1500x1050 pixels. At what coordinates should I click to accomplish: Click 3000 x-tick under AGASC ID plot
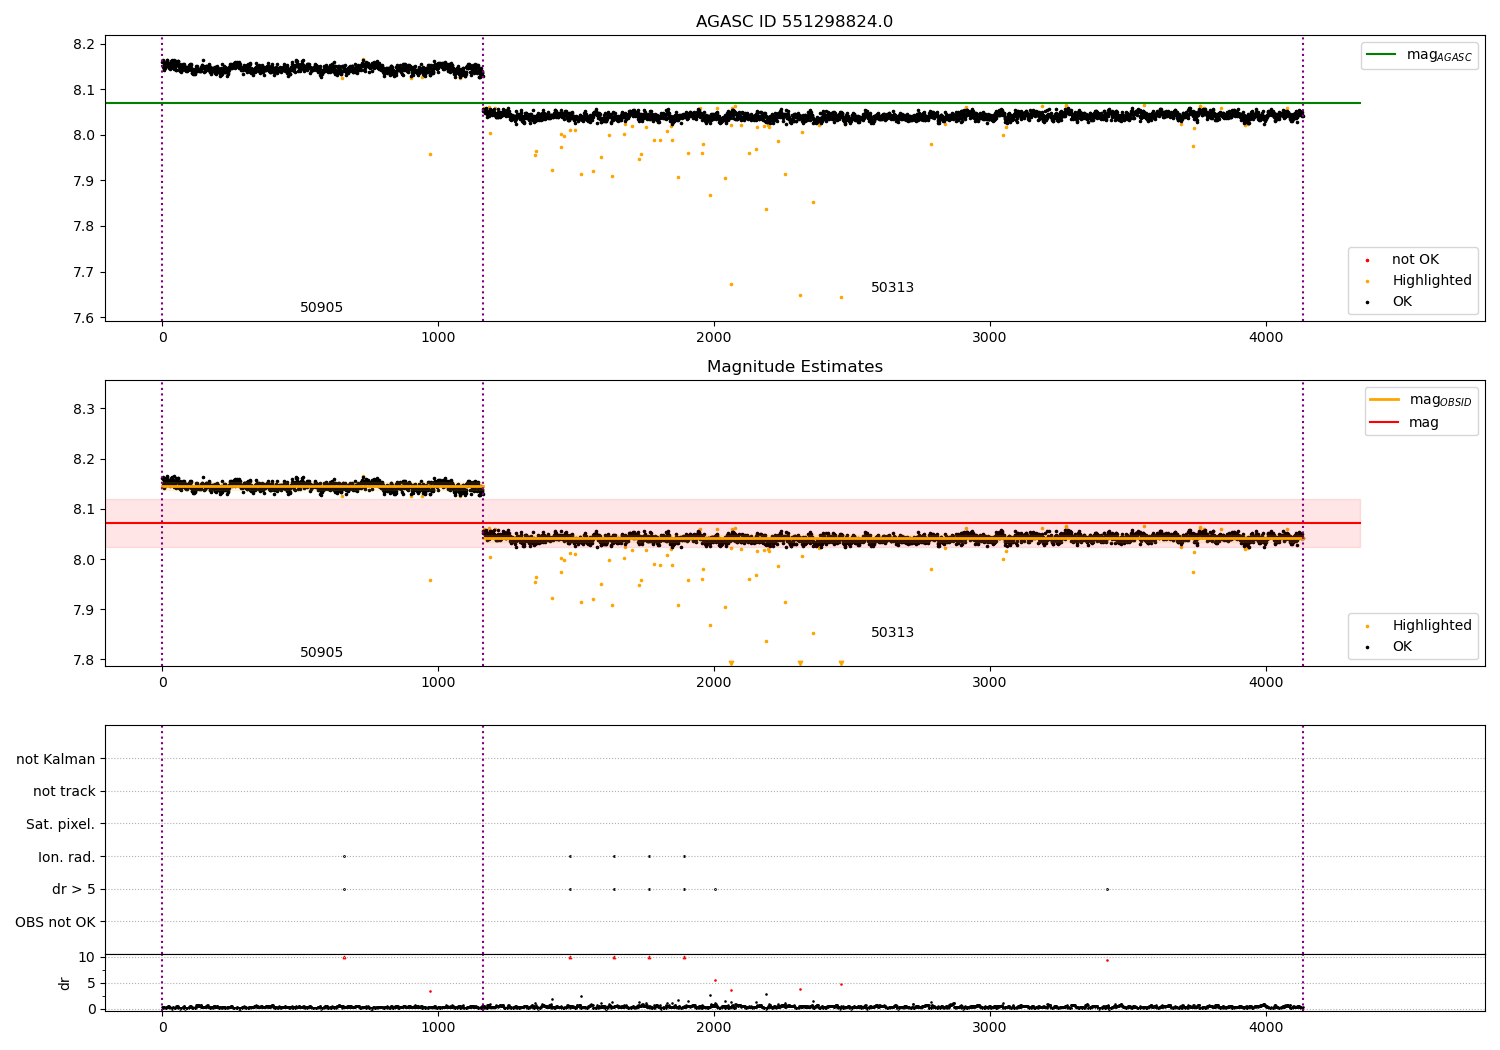(x=990, y=338)
